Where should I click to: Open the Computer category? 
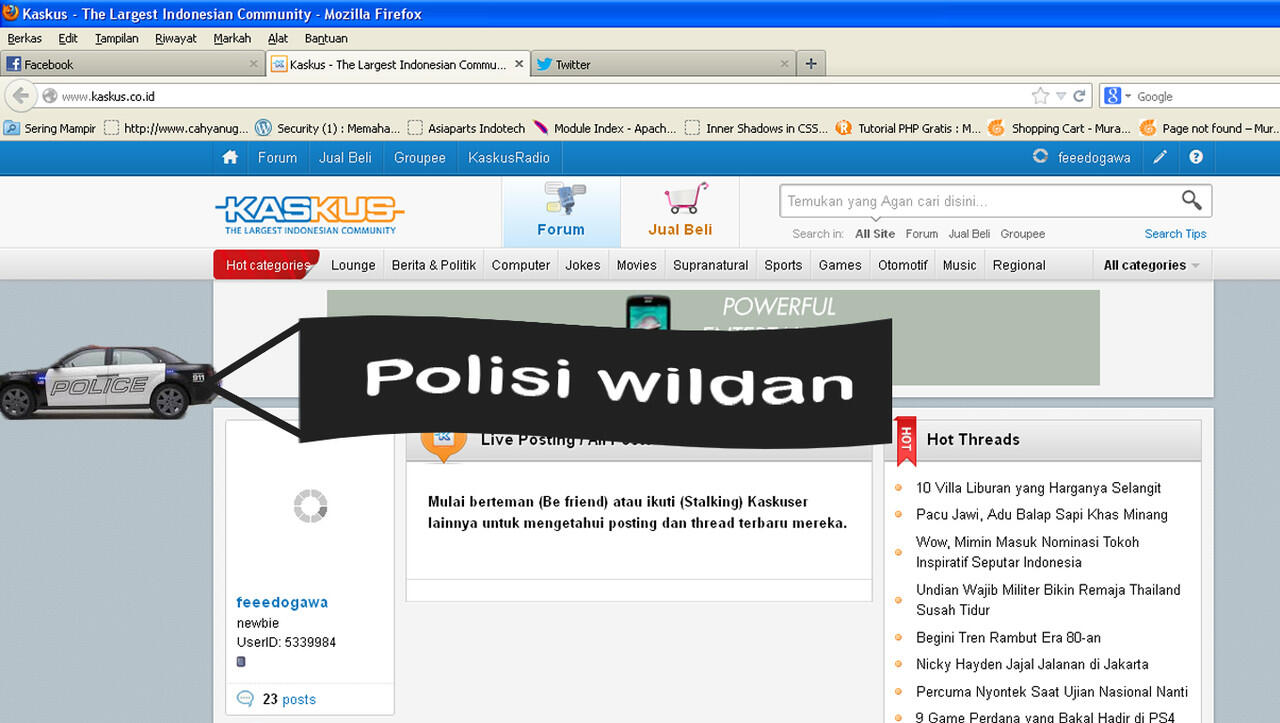521,265
